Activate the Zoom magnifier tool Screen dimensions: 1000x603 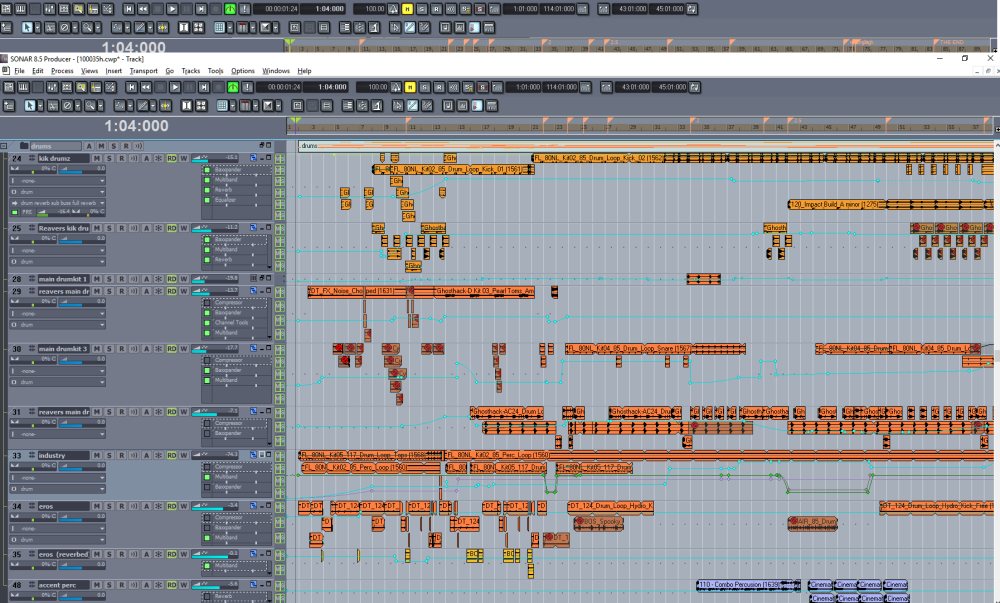point(88,104)
